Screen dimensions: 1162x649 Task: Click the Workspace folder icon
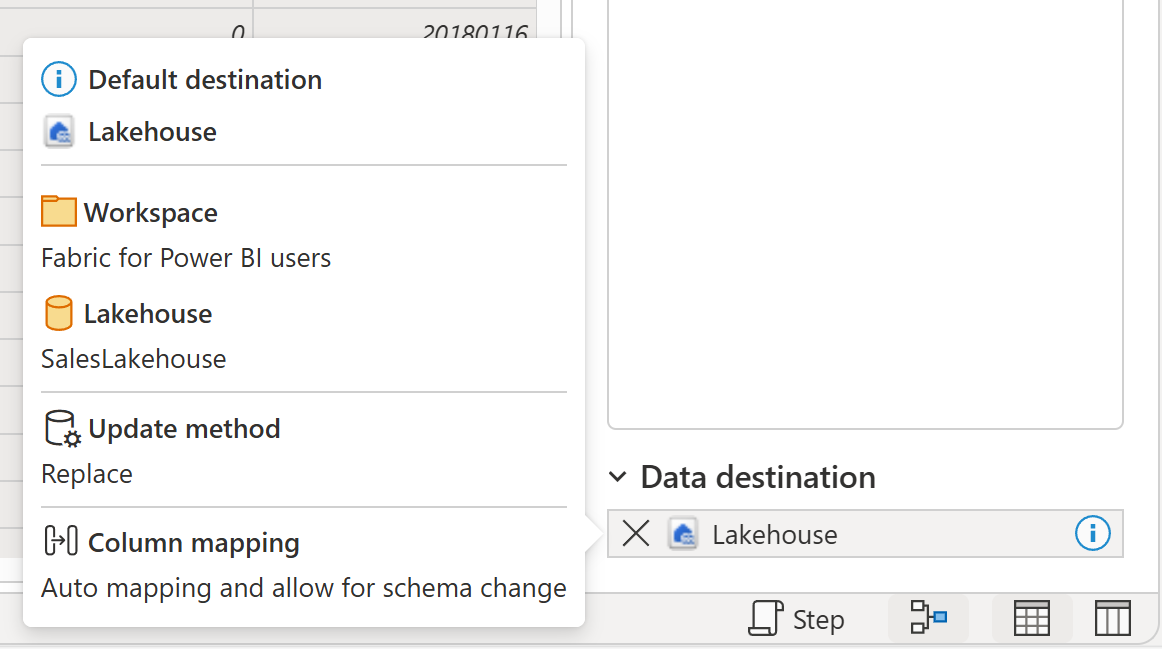57,211
